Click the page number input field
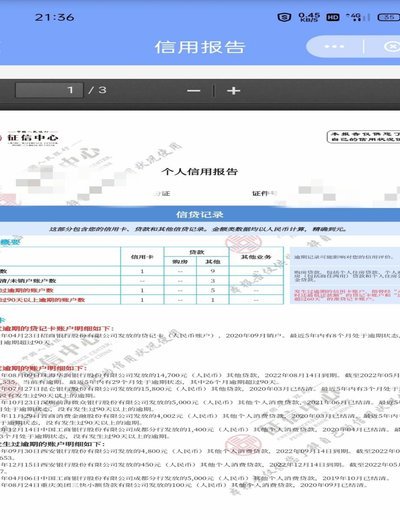The height and width of the screenshot is (520, 400). point(49,90)
